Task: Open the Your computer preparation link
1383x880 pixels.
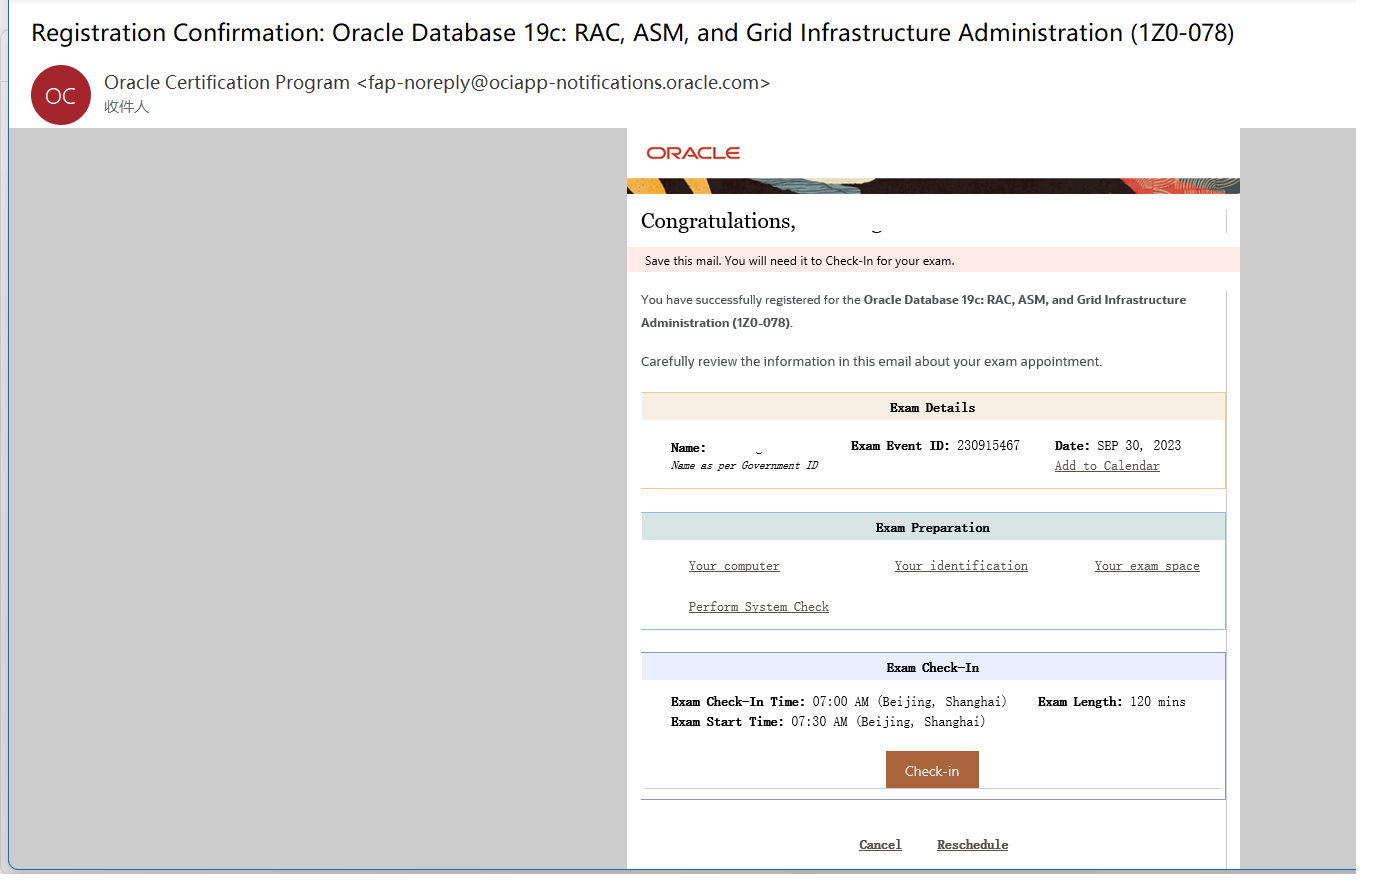Action: pyautogui.click(x=734, y=565)
